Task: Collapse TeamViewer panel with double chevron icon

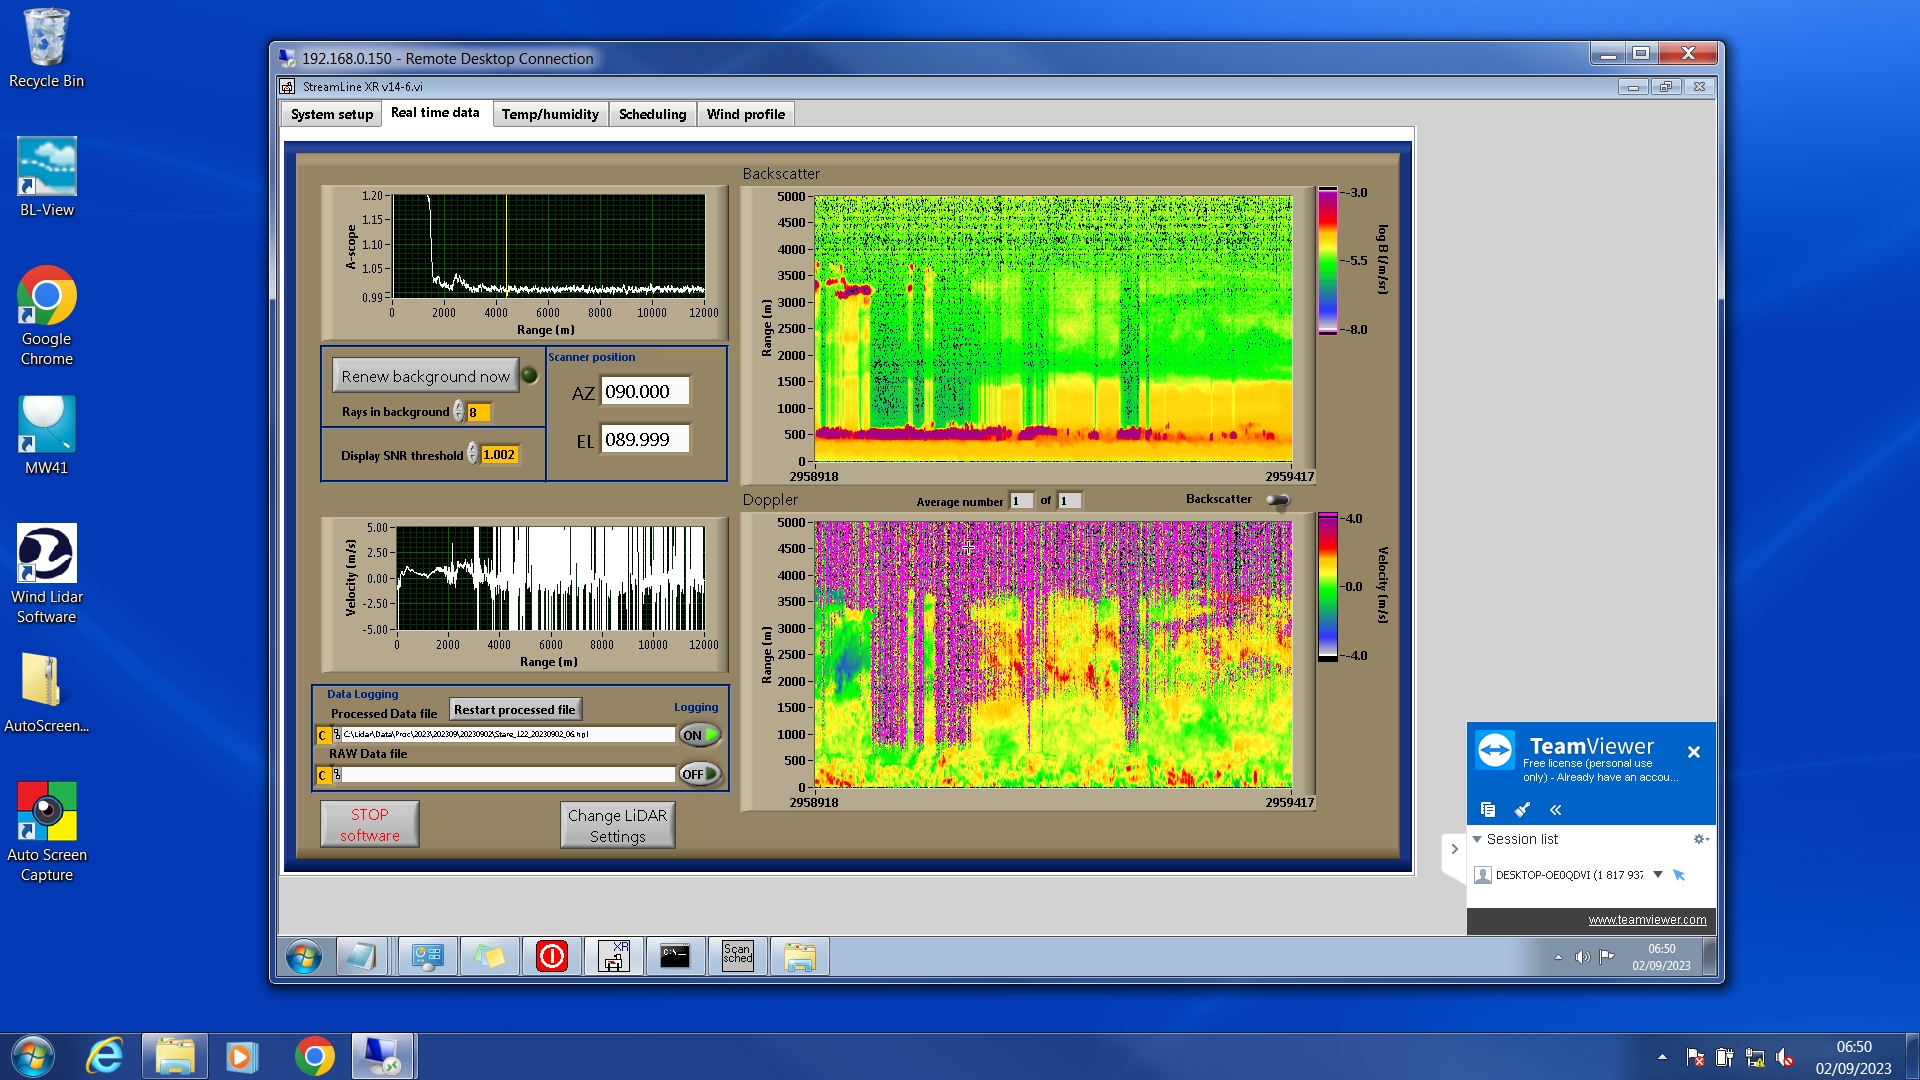Action: pos(1555,810)
